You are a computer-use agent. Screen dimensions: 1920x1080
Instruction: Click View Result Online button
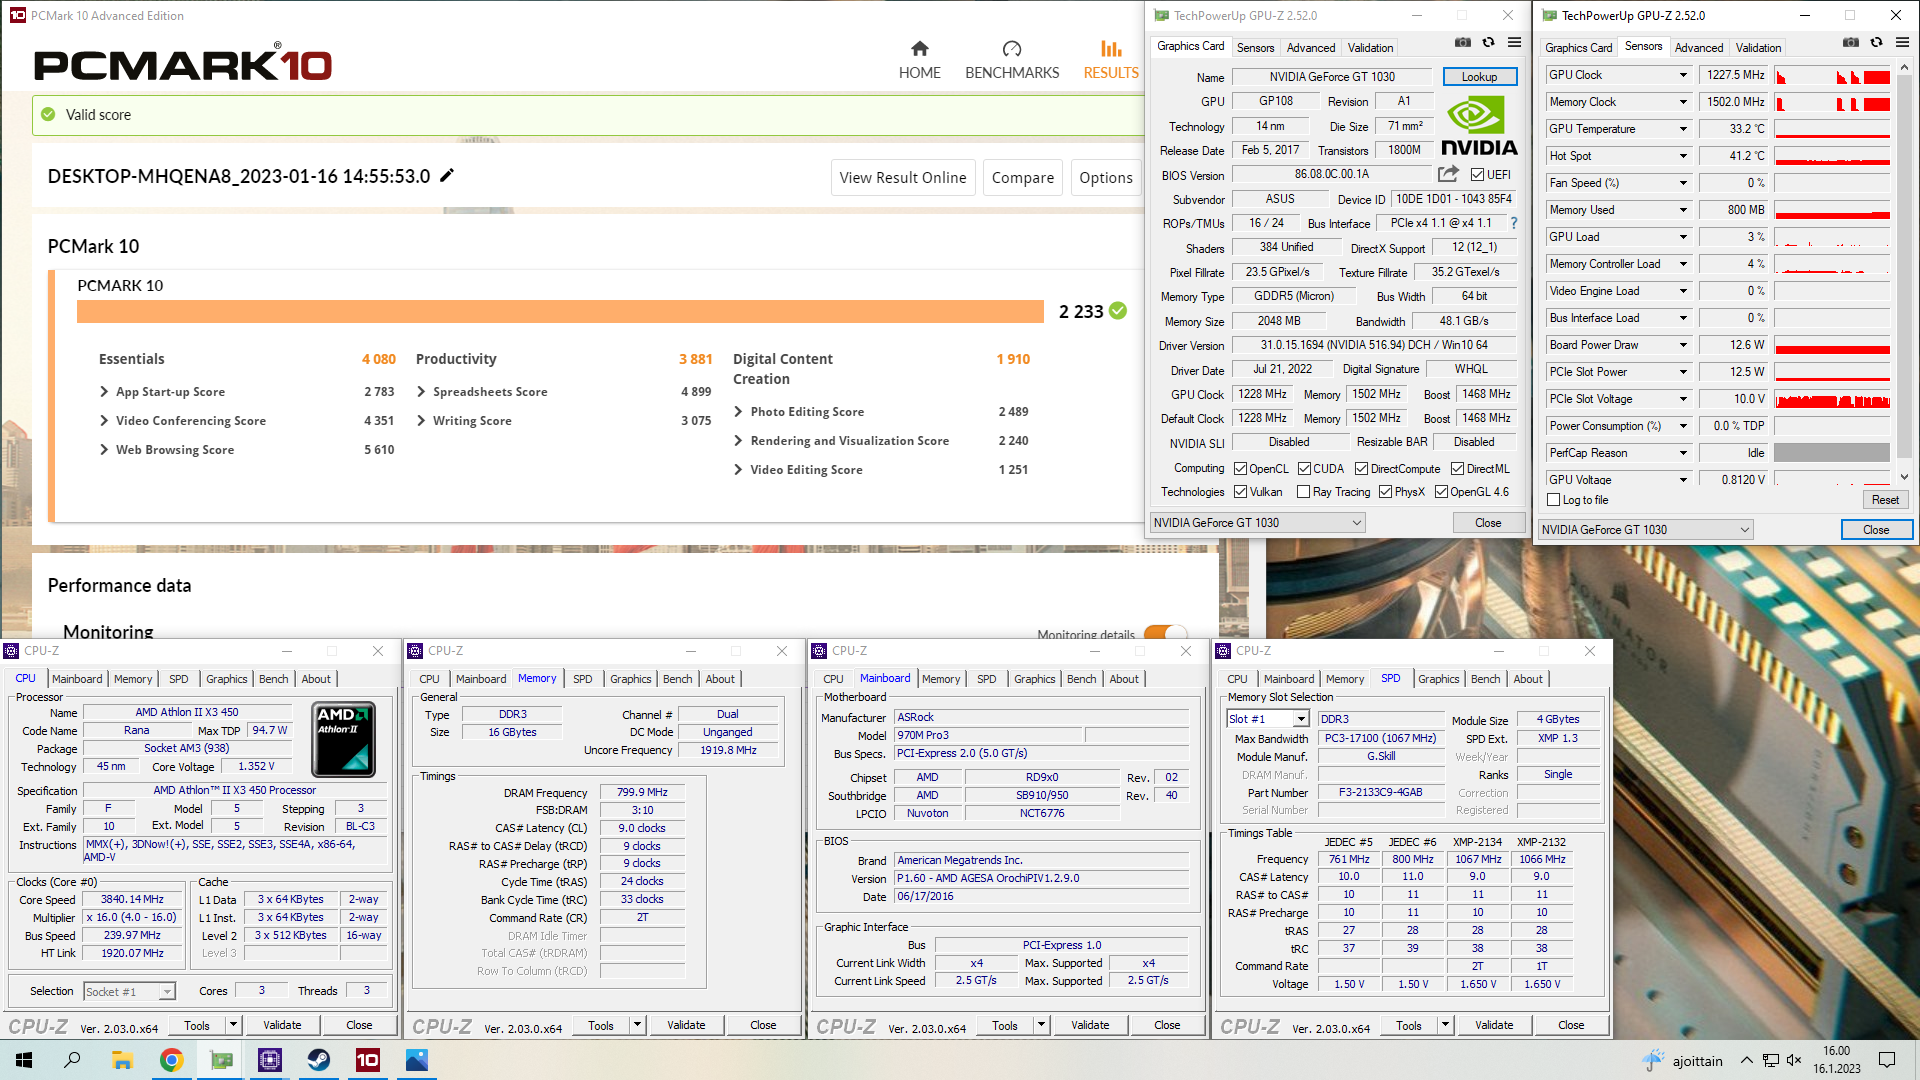coord(903,178)
